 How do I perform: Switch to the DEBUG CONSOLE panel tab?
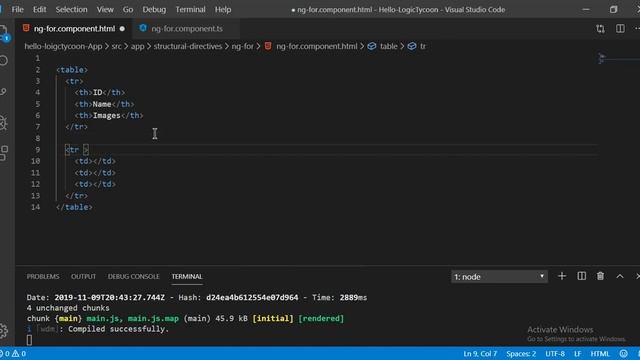coord(133,276)
